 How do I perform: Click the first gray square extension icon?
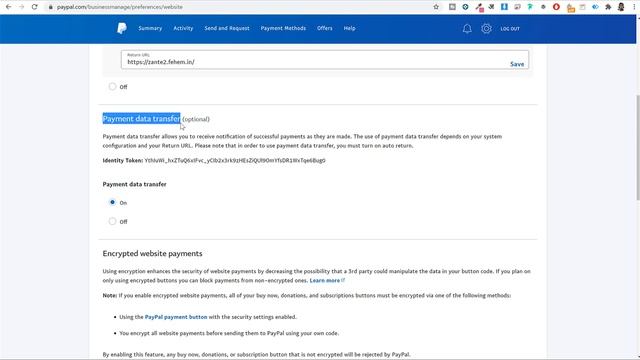[x=452, y=7]
